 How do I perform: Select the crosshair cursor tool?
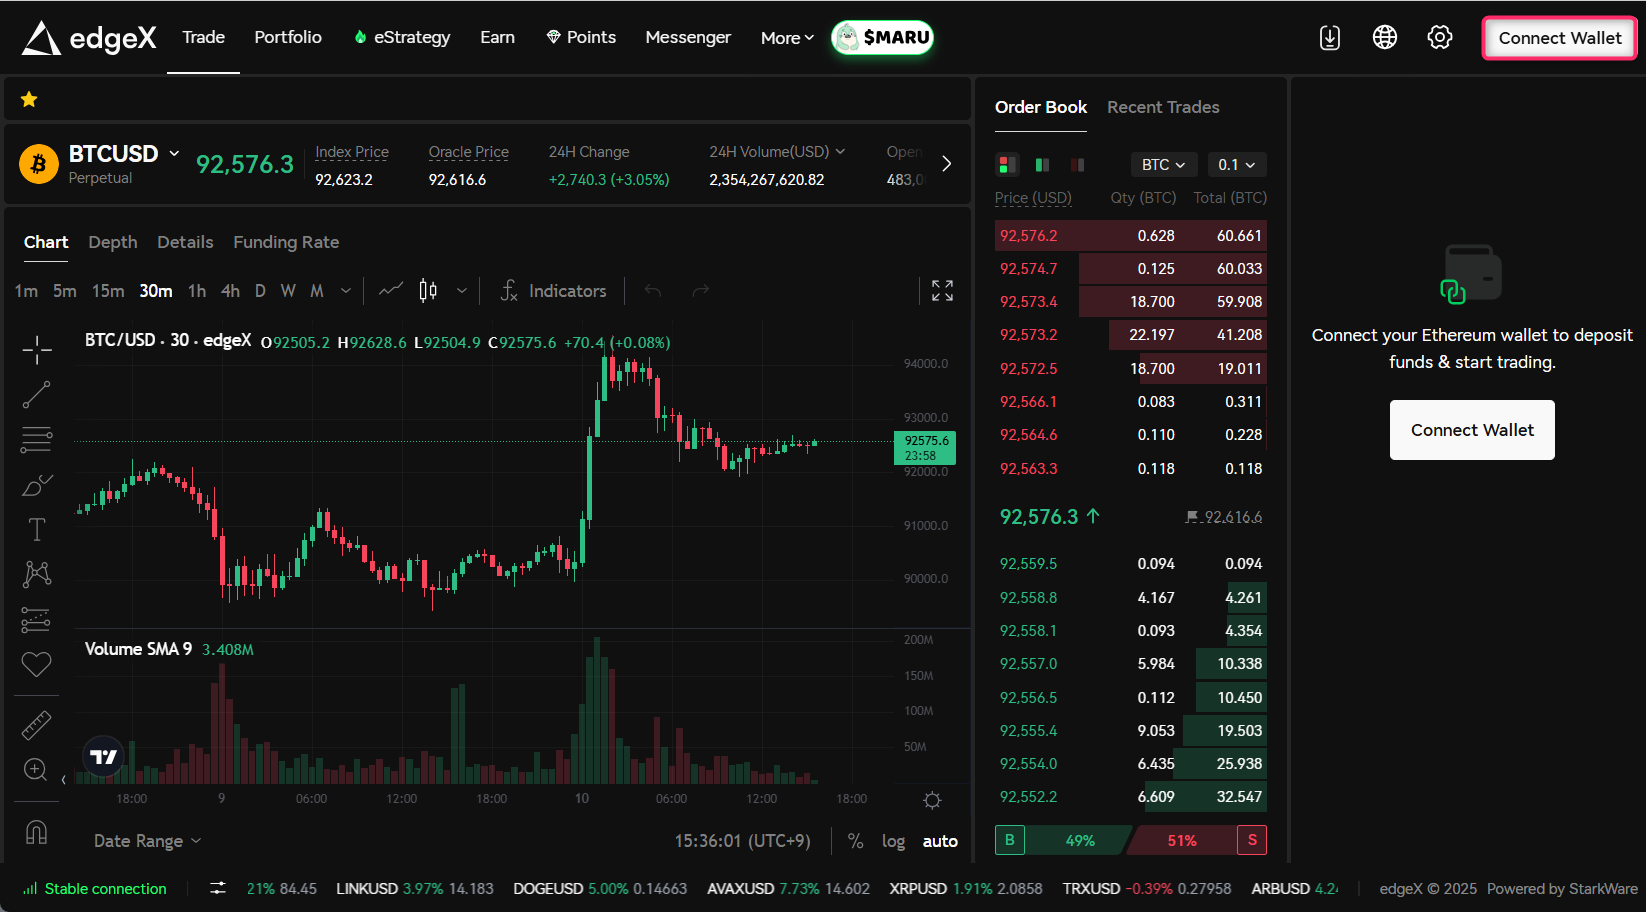tap(37, 350)
